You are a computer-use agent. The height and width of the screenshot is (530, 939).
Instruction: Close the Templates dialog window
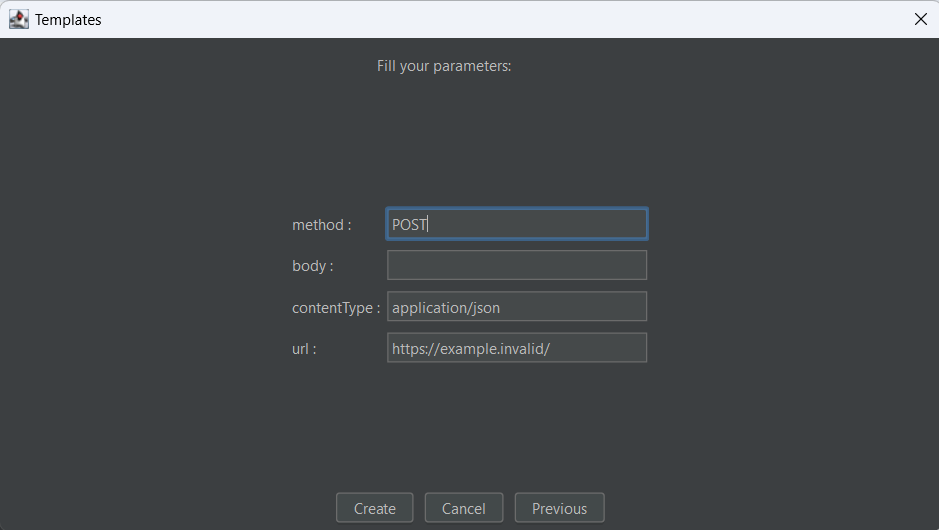tap(920, 19)
